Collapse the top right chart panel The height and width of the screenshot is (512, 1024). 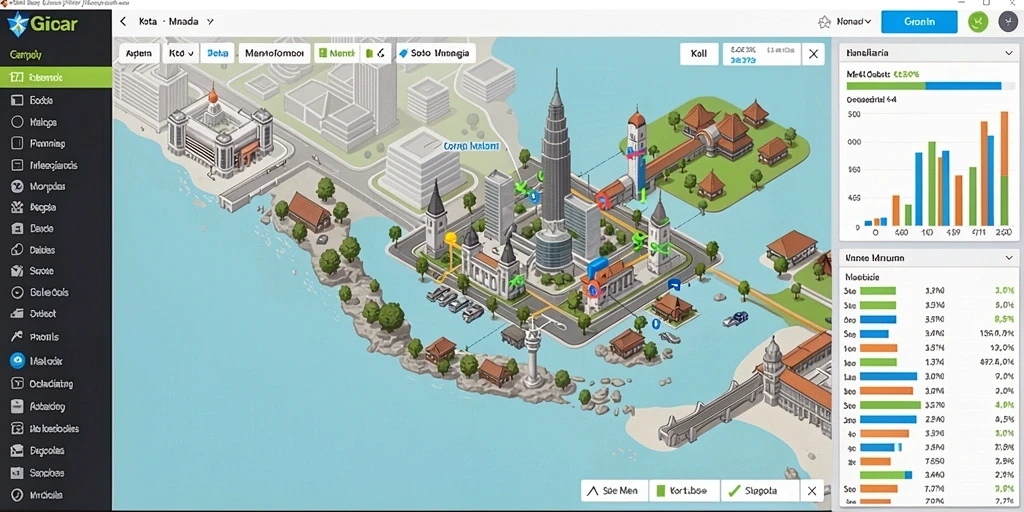[x=1009, y=53]
